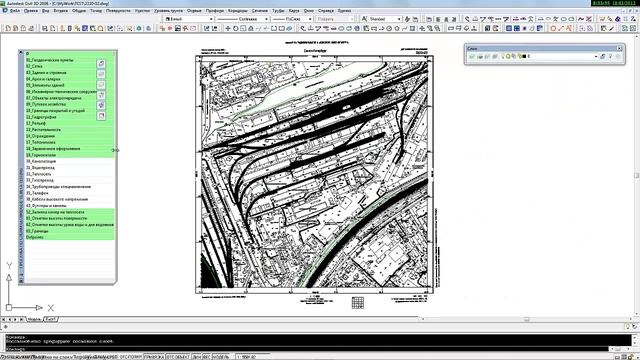Open the Профили menu
Screen dimensions: 640x360
coord(215,11)
